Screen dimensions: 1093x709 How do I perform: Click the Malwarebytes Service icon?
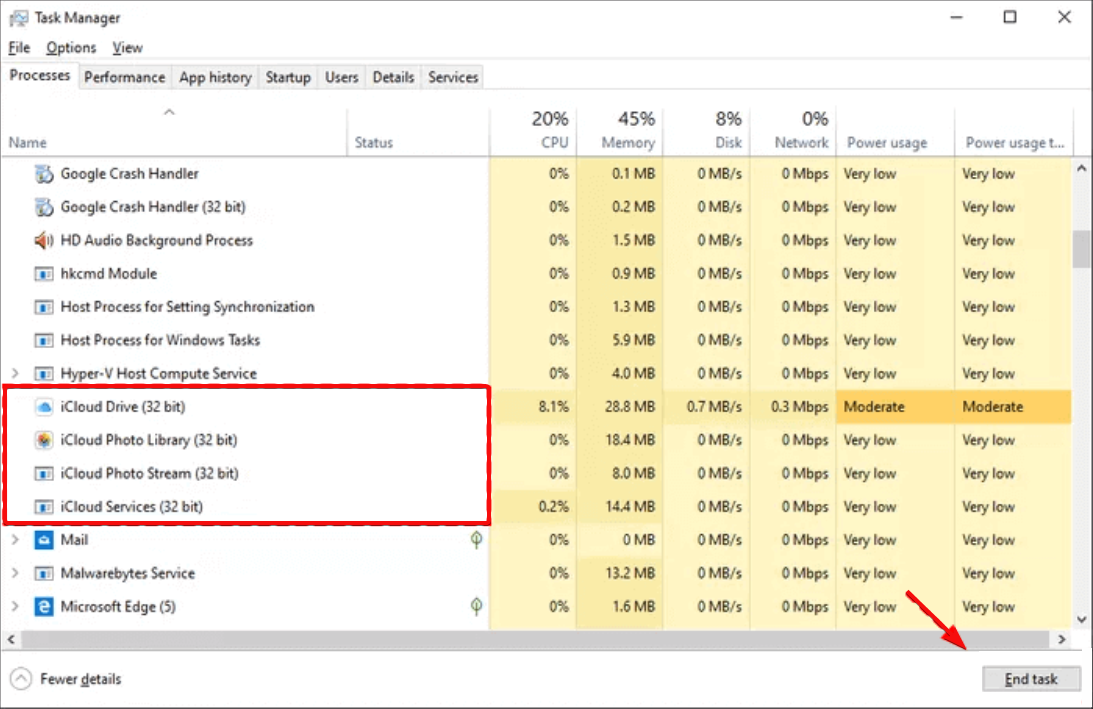point(44,573)
